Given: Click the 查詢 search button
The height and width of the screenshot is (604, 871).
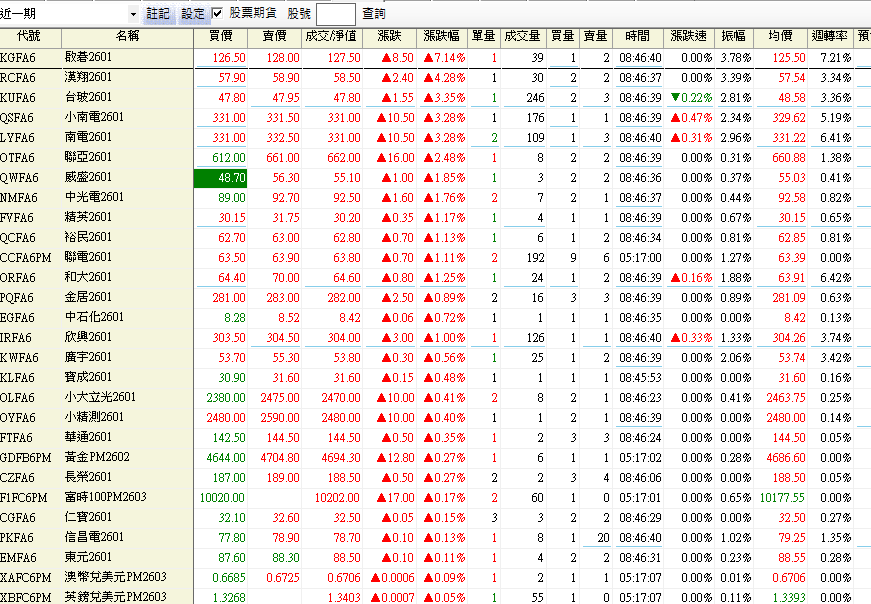Looking at the screenshot, I should (373, 14).
